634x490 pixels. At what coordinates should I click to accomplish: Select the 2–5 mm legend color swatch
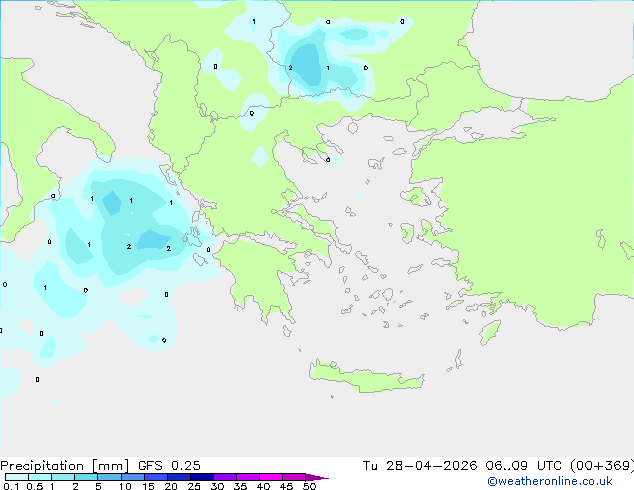point(86,477)
